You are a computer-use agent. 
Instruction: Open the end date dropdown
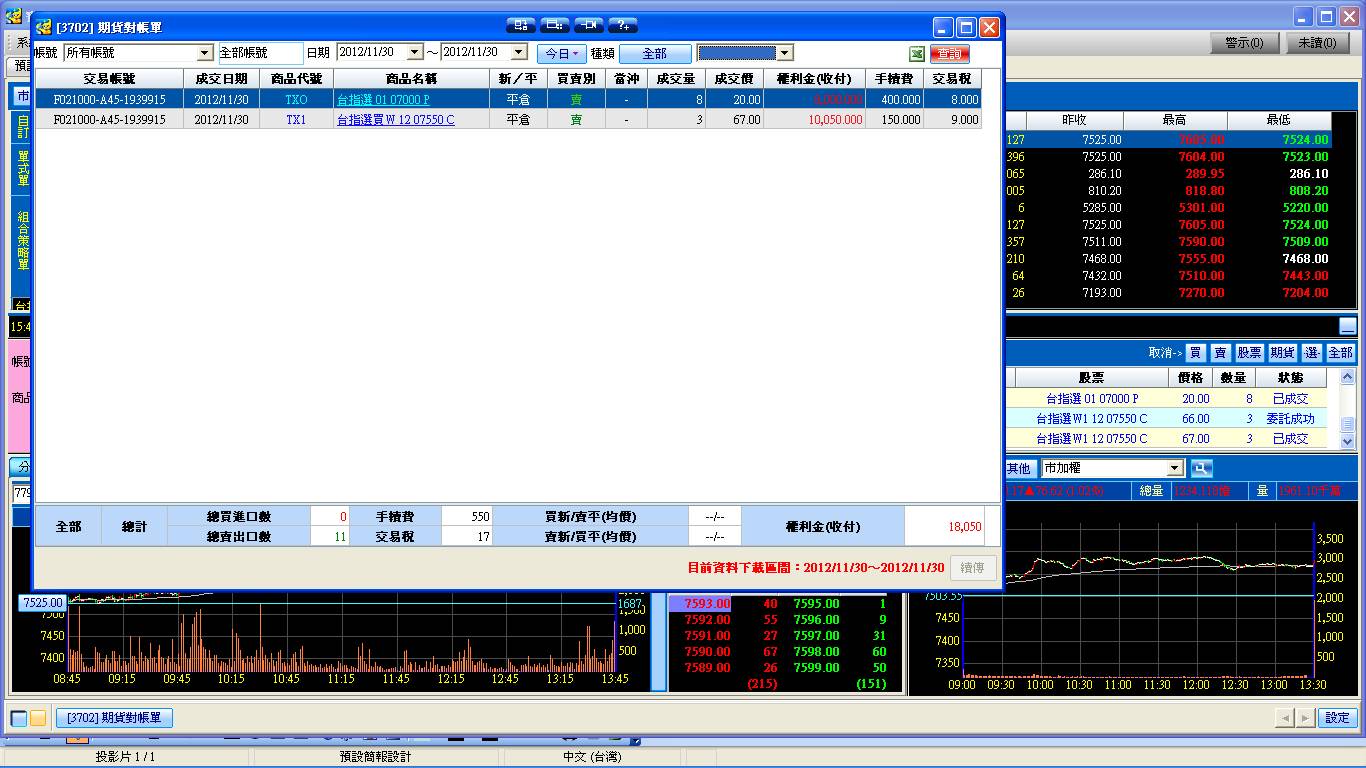(x=519, y=53)
